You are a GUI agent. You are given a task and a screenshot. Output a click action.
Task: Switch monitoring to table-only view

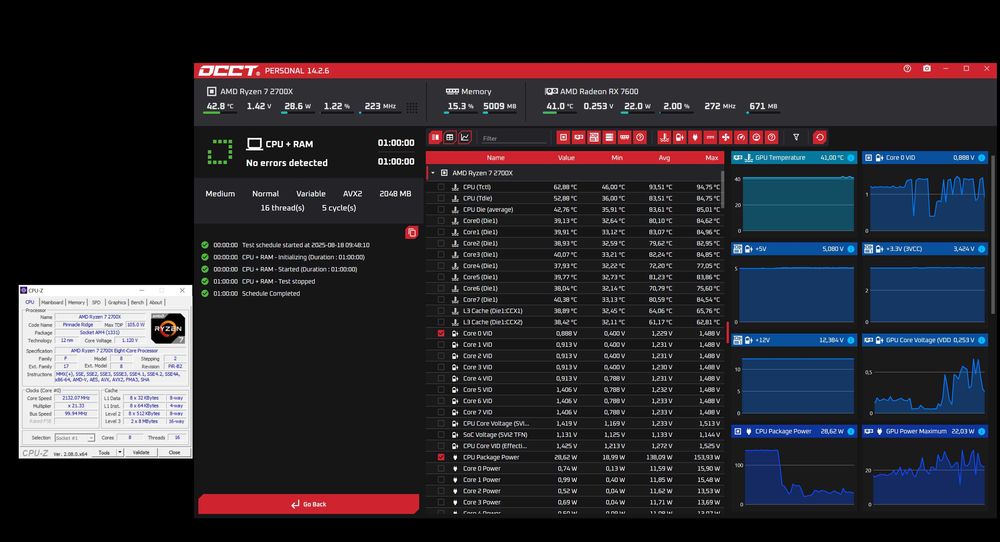pos(450,137)
